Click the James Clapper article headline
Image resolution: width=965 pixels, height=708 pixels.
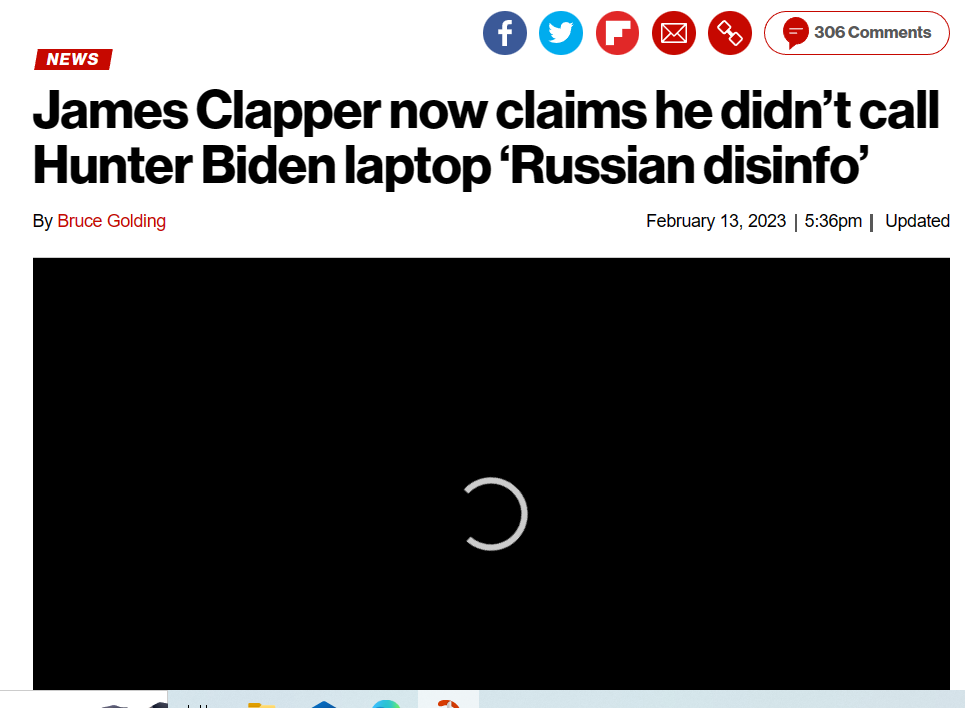(486, 138)
